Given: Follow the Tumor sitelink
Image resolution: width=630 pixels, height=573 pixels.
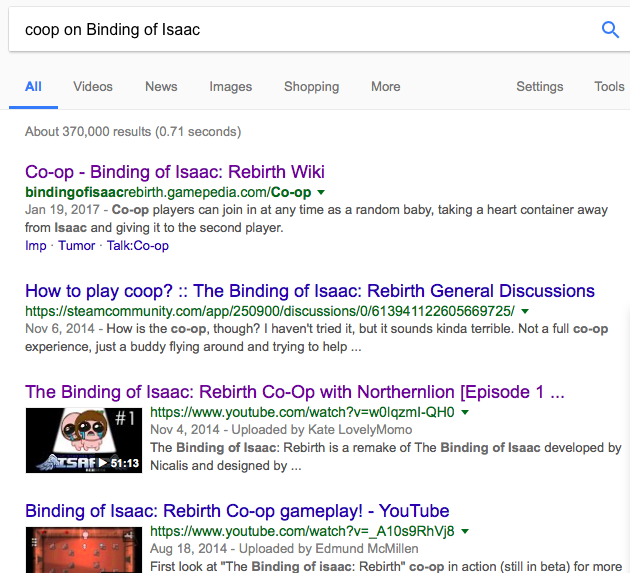Looking at the screenshot, I should point(77,246).
